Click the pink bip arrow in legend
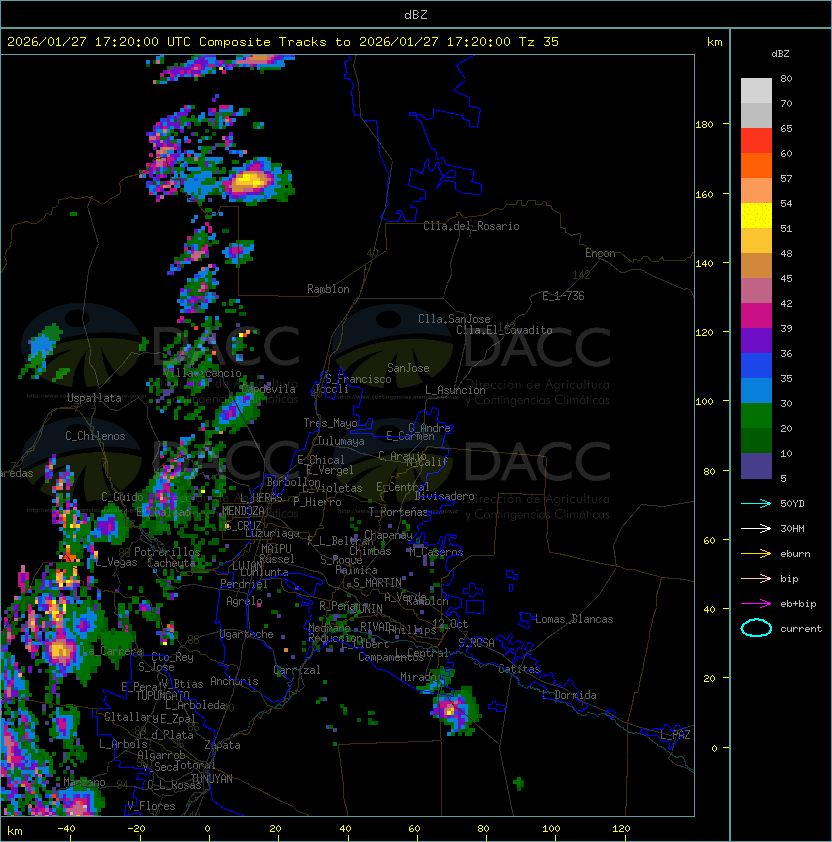832x842 pixels. coord(756,578)
